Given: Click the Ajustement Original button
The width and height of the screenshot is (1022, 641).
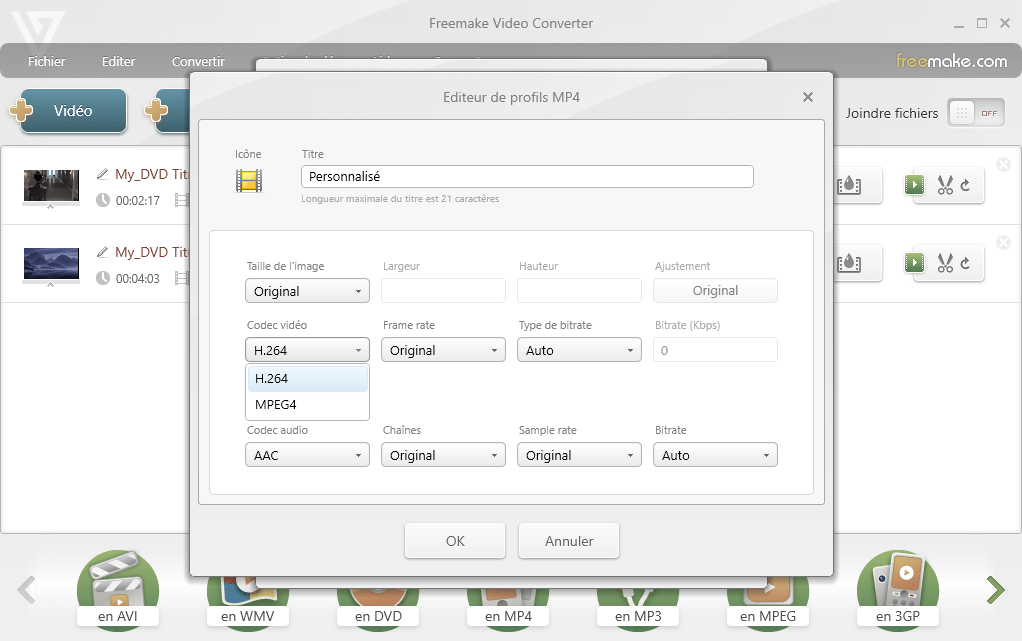Looking at the screenshot, I should 715,291.
